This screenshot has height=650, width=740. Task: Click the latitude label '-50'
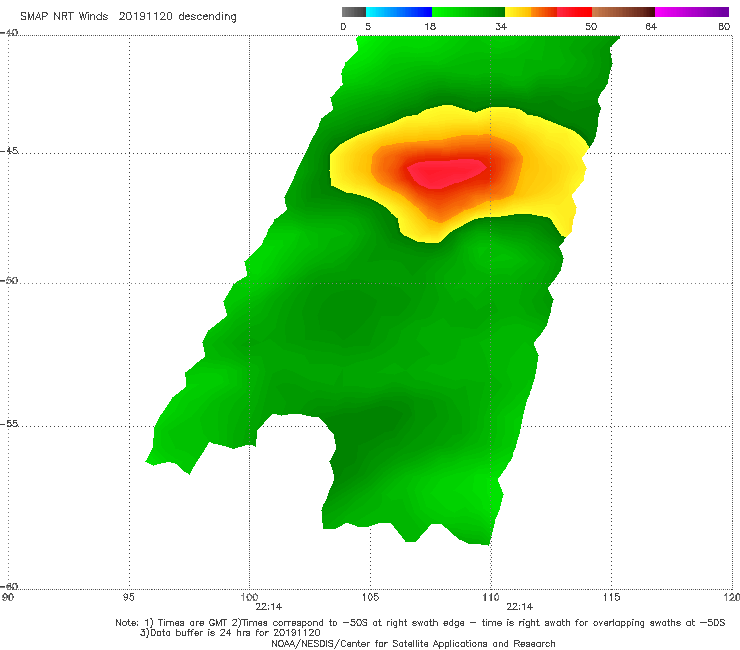(x=9, y=280)
